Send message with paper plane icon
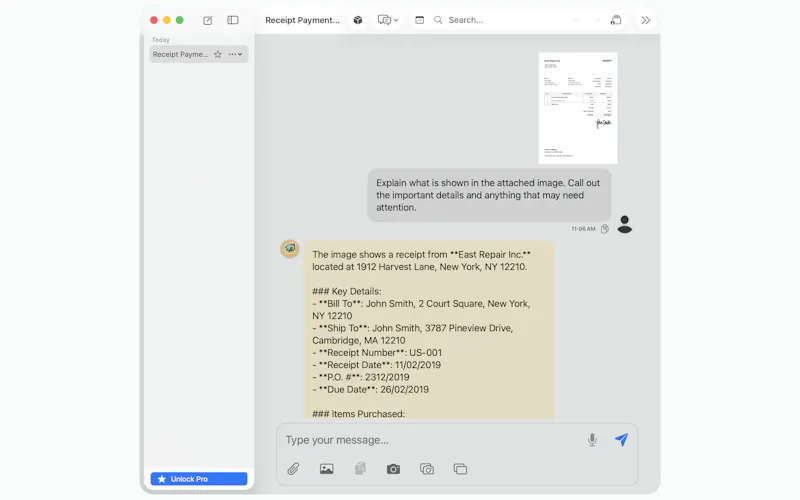Image resolution: width=800 pixels, height=500 pixels. [621, 439]
